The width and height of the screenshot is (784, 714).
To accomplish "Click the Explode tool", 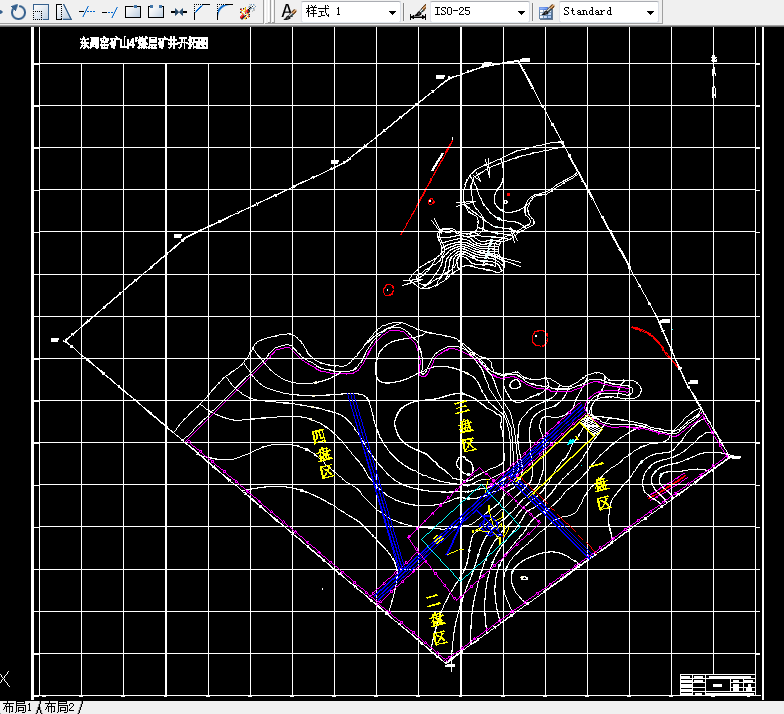I will (247, 12).
